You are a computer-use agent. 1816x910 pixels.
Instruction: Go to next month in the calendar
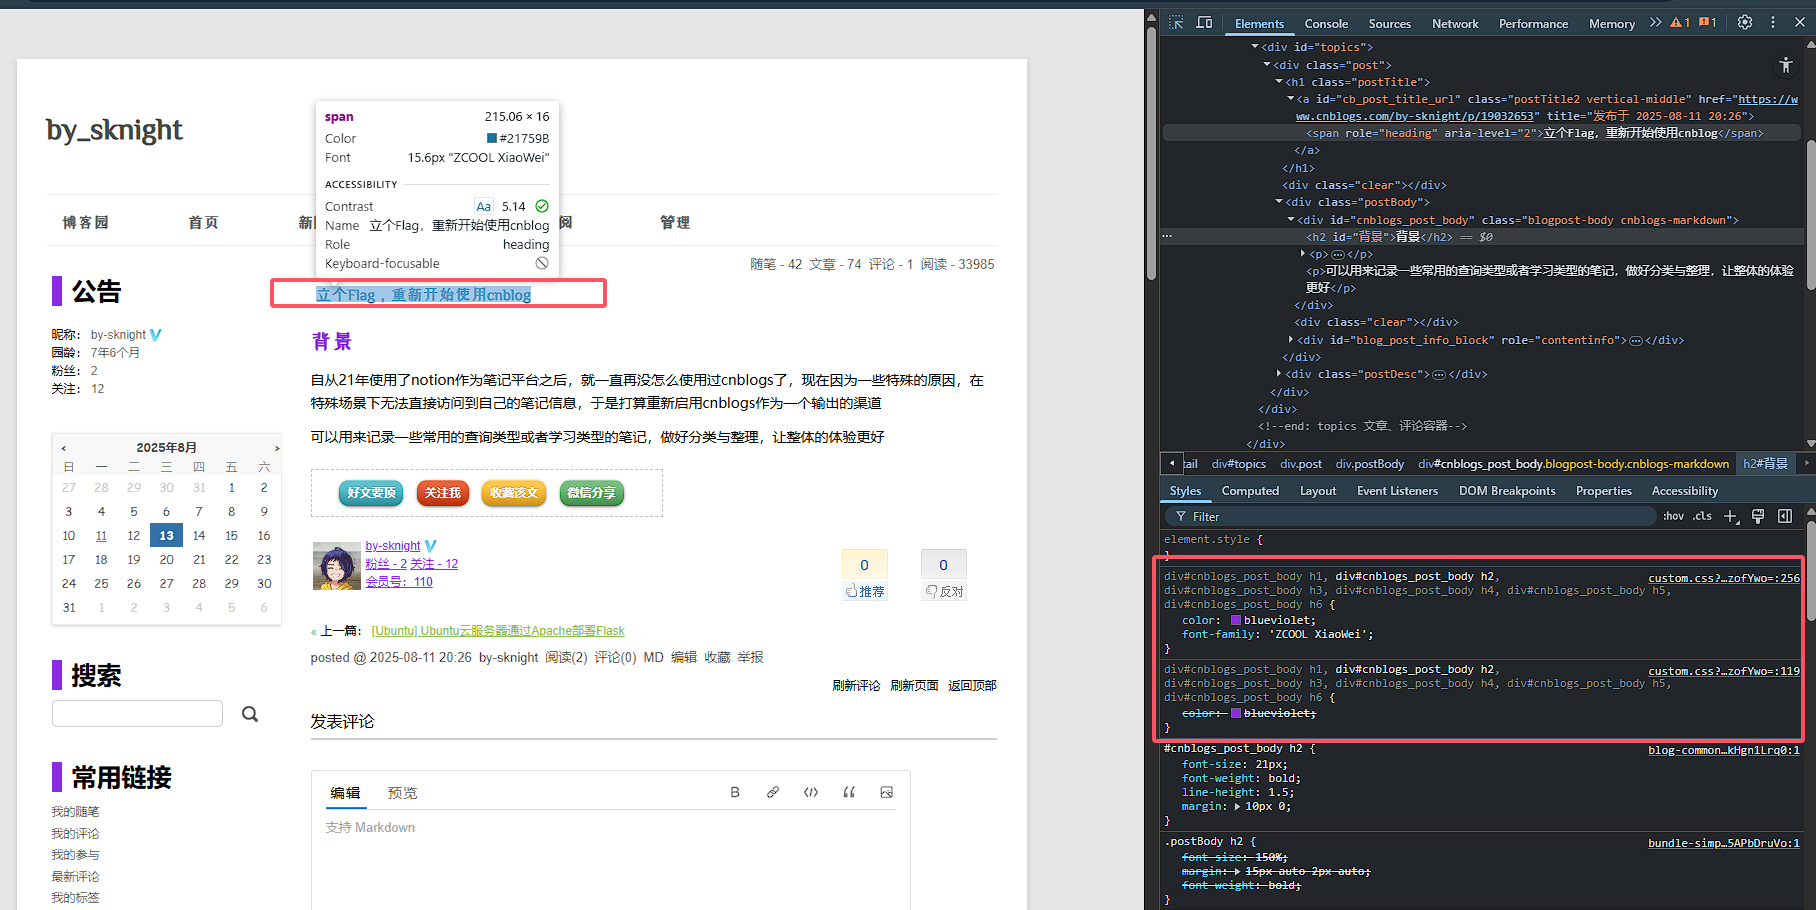277,448
